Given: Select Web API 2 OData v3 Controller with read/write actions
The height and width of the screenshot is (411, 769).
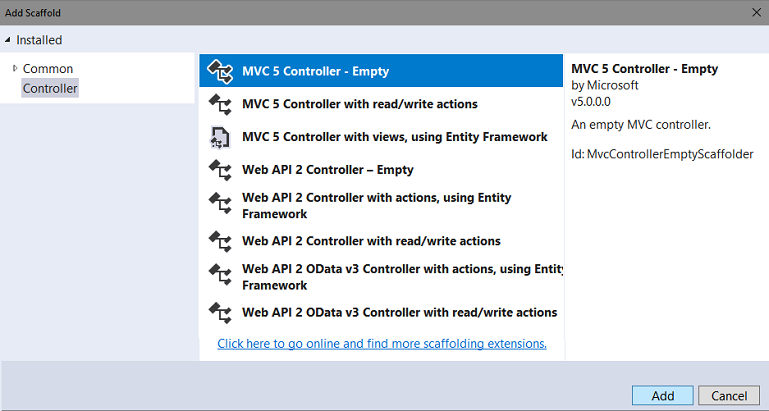Looking at the screenshot, I should 381,312.
